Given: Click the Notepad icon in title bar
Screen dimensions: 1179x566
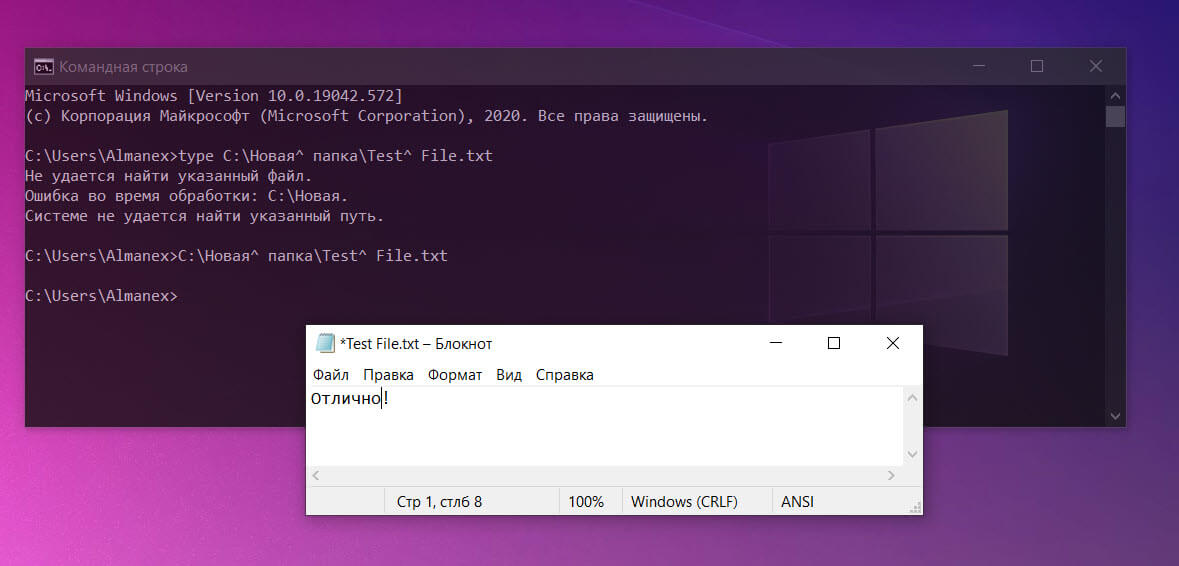Looking at the screenshot, I should pos(325,344).
